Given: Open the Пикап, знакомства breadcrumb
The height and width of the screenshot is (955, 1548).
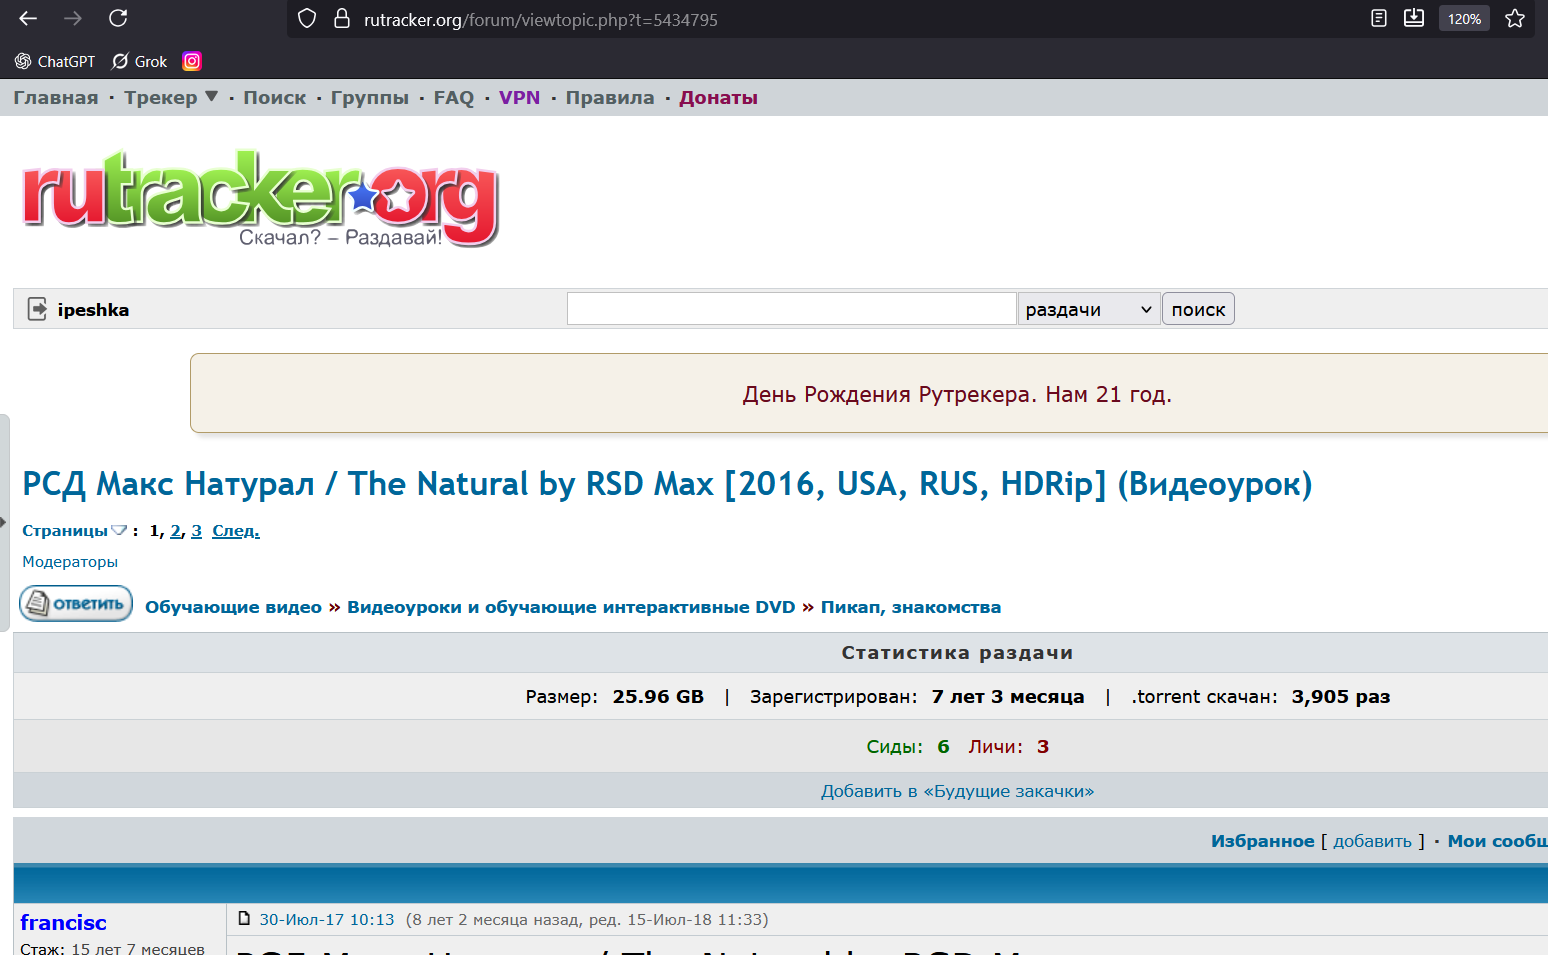Looking at the screenshot, I should tap(911, 607).
